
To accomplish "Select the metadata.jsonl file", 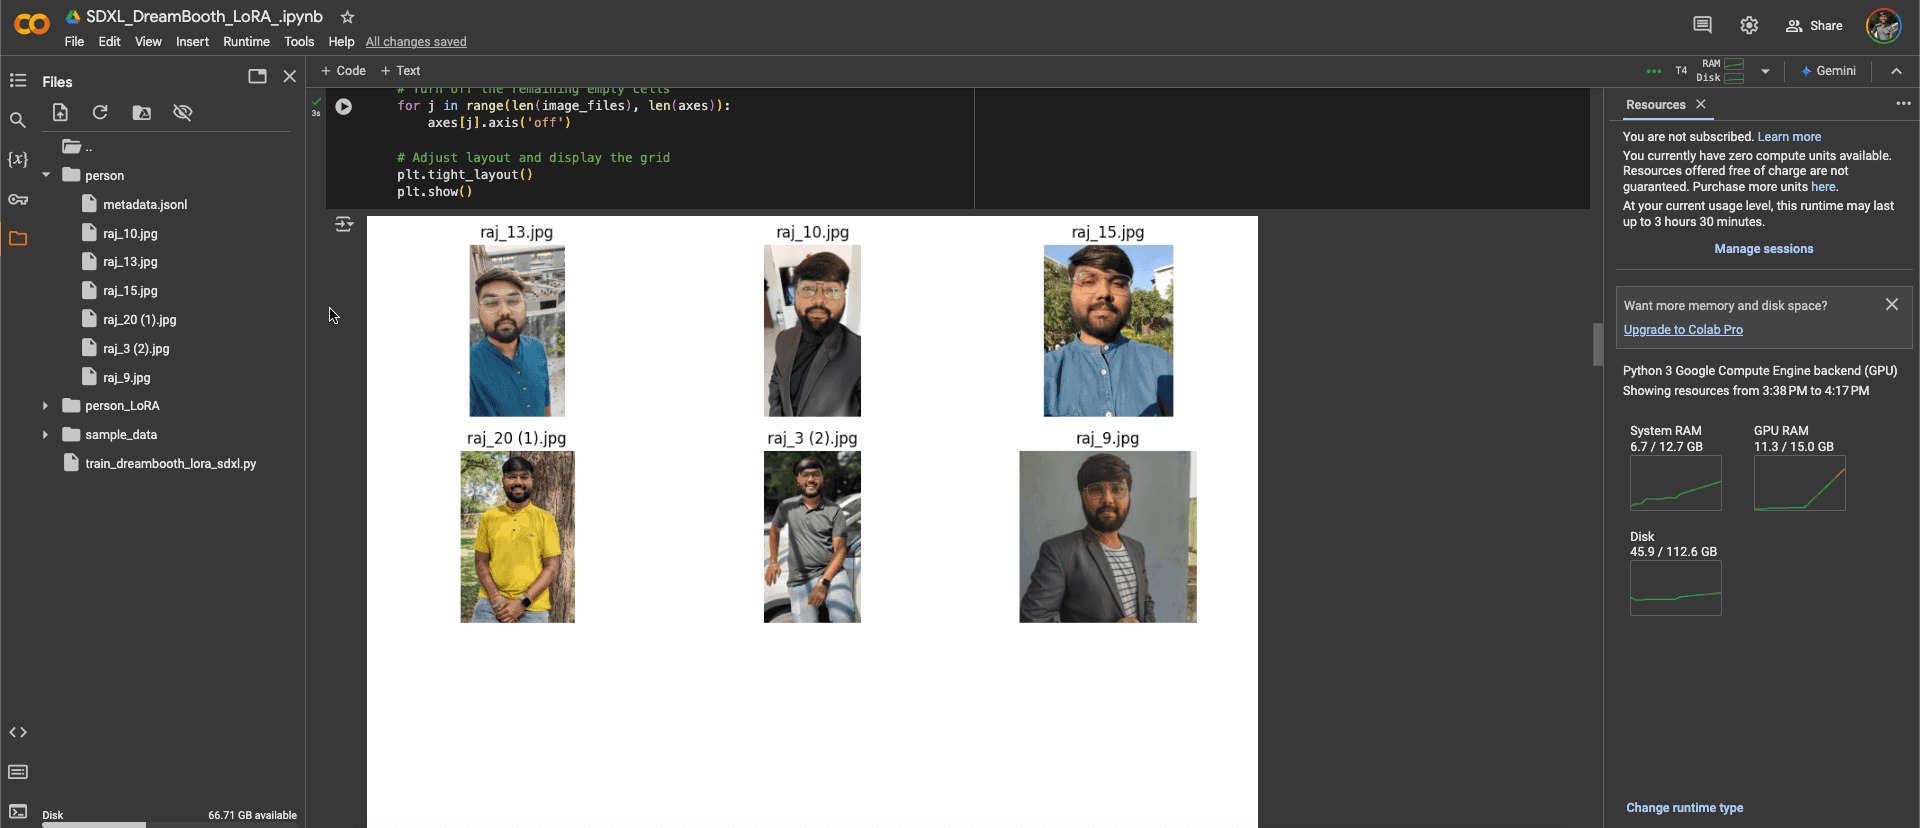I will (x=145, y=204).
